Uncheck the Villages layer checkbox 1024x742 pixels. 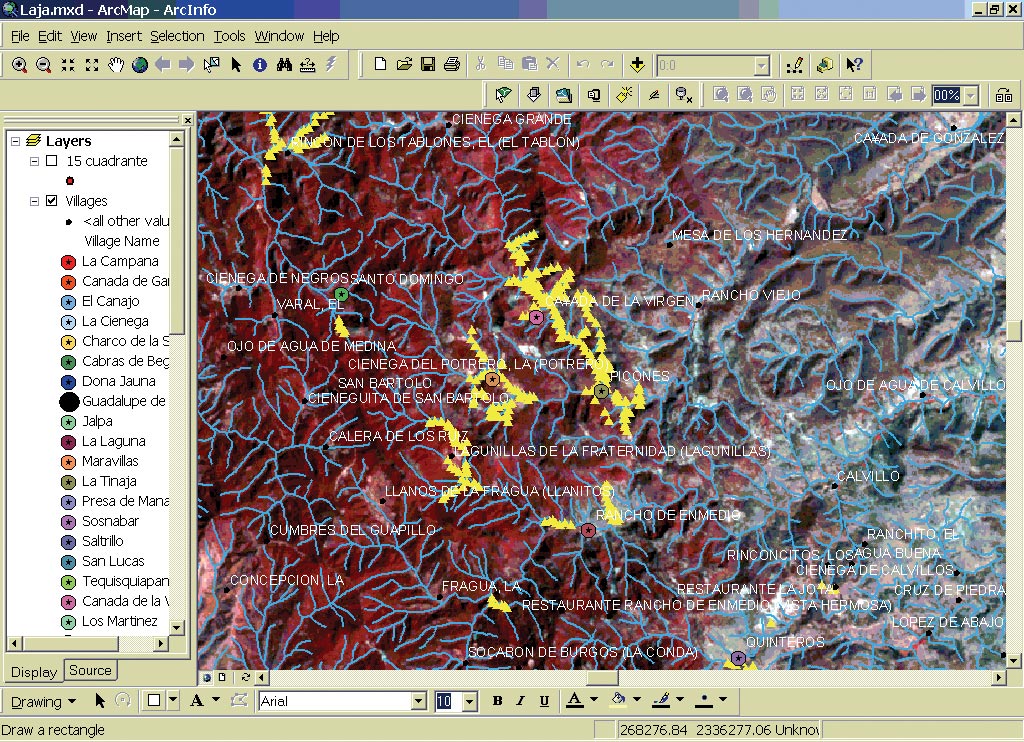click(x=52, y=201)
